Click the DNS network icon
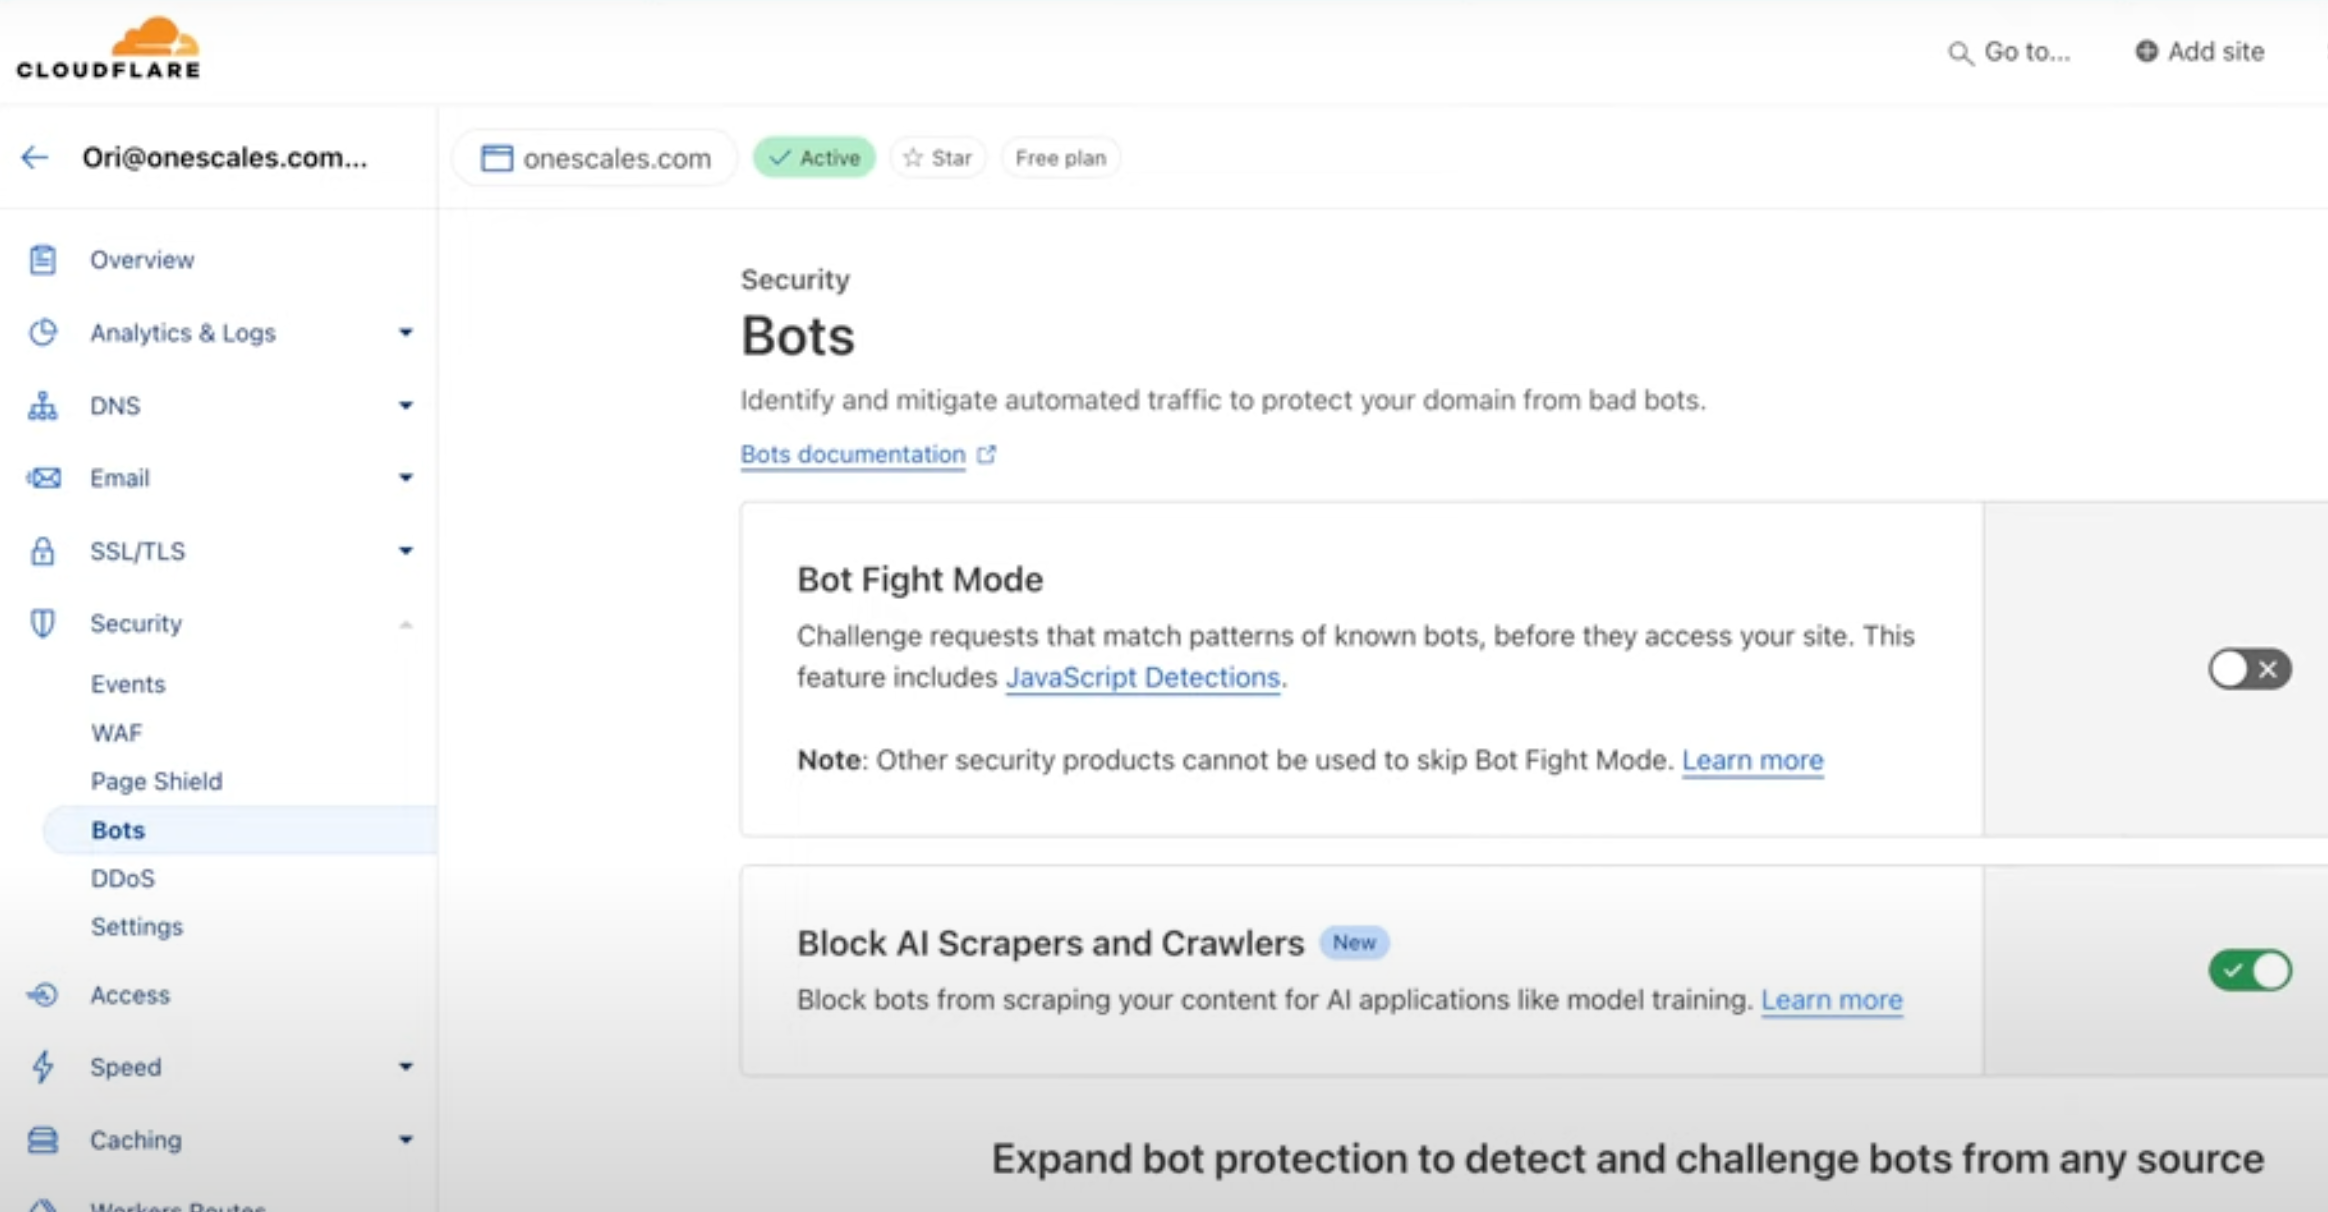The height and width of the screenshot is (1212, 2328). click(x=42, y=406)
